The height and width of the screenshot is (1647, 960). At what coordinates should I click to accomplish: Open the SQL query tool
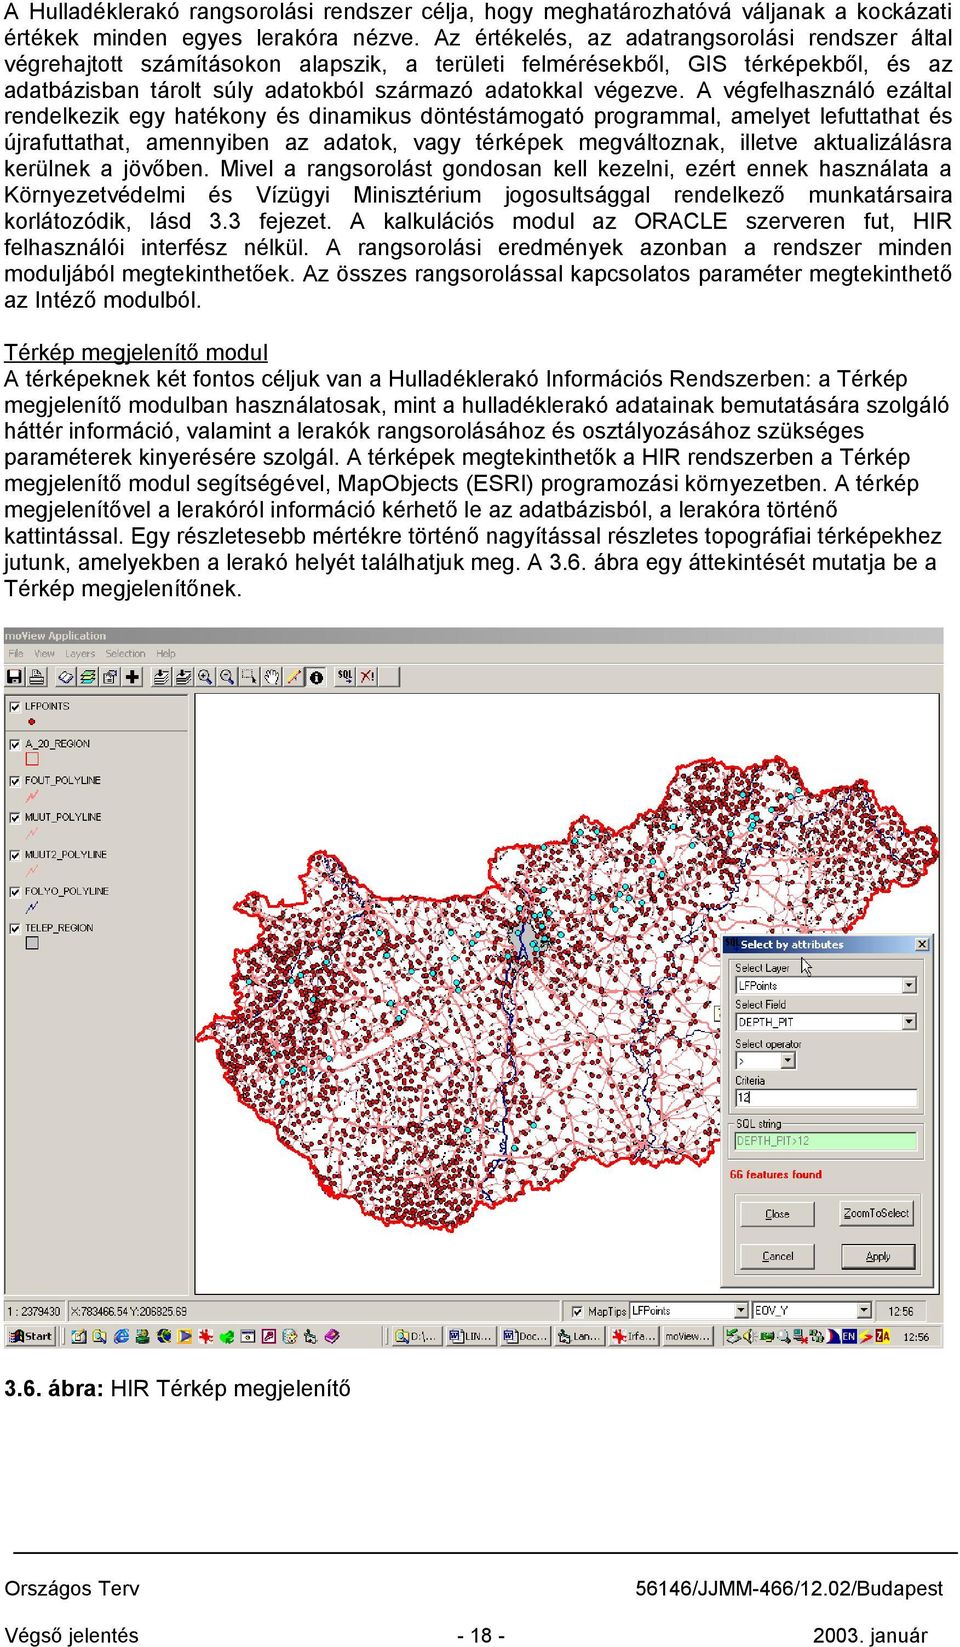pyautogui.click(x=345, y=677)
